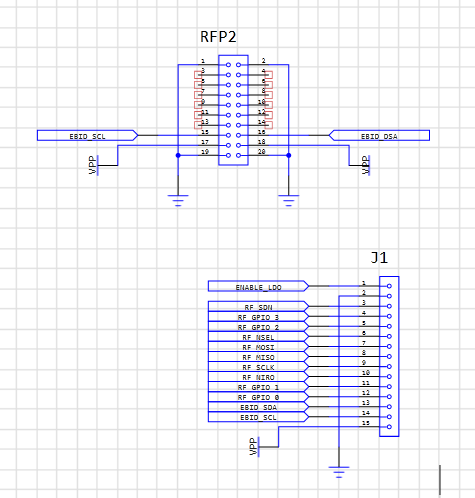Select the RF_MISO port
The height and width of the screenshot is (498, 475).
tap(258, 356)
